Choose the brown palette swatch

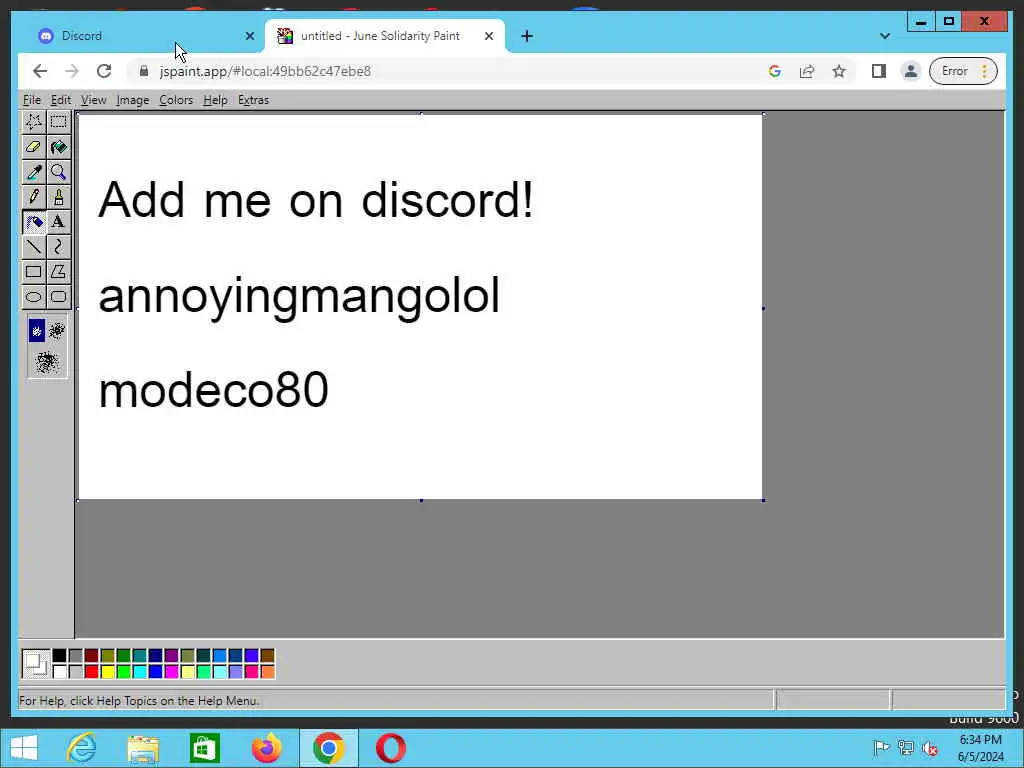pos(268,656)
